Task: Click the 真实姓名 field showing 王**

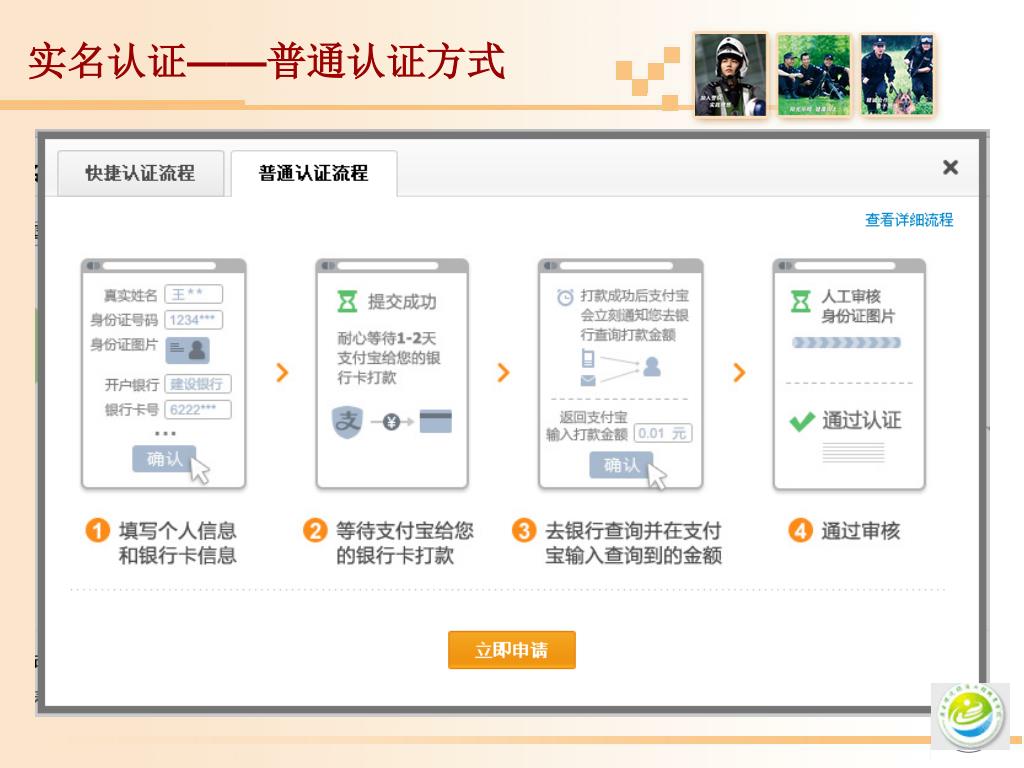Action: pos(193,295)
